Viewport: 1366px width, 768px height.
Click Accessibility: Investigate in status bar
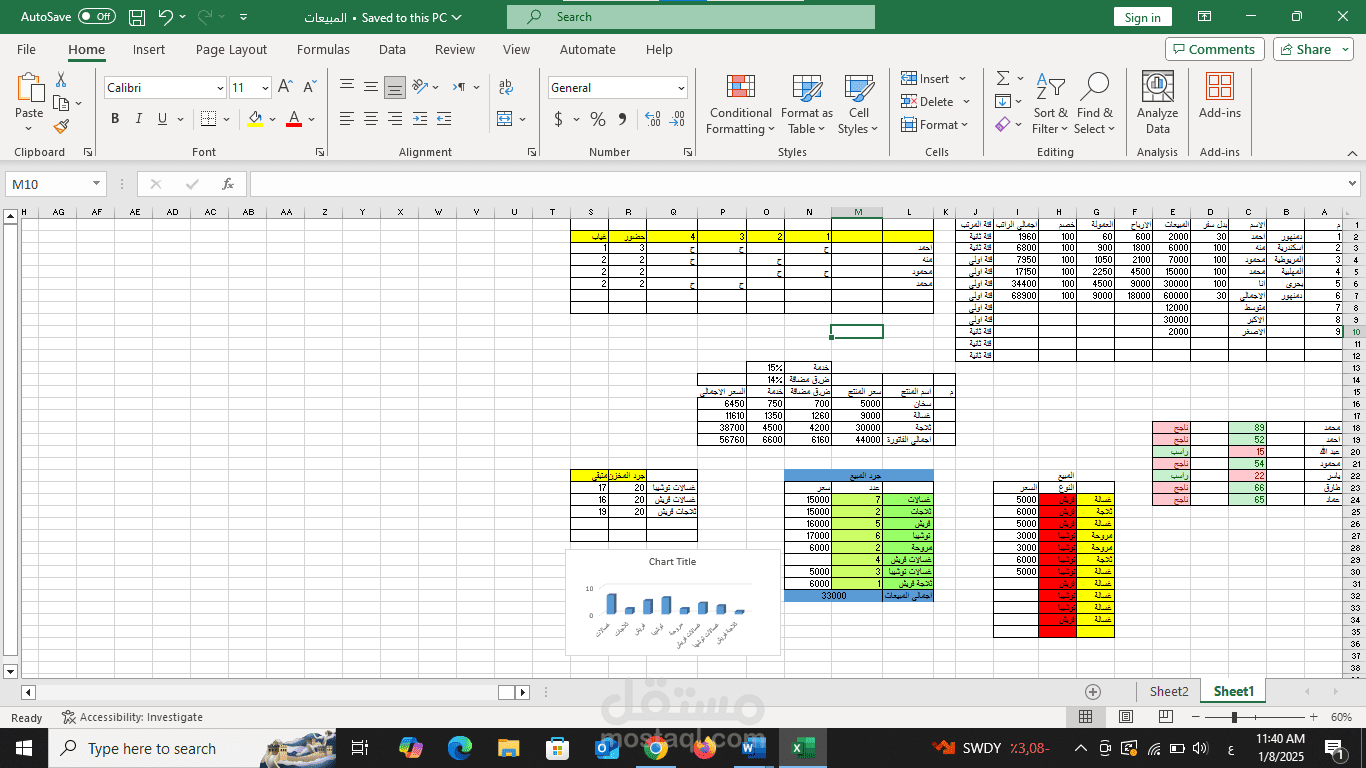click(x=132, y=717)
